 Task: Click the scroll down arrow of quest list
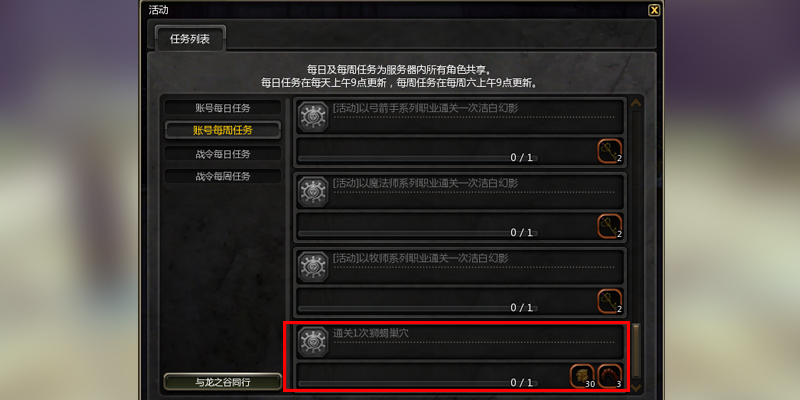[636, 388]
